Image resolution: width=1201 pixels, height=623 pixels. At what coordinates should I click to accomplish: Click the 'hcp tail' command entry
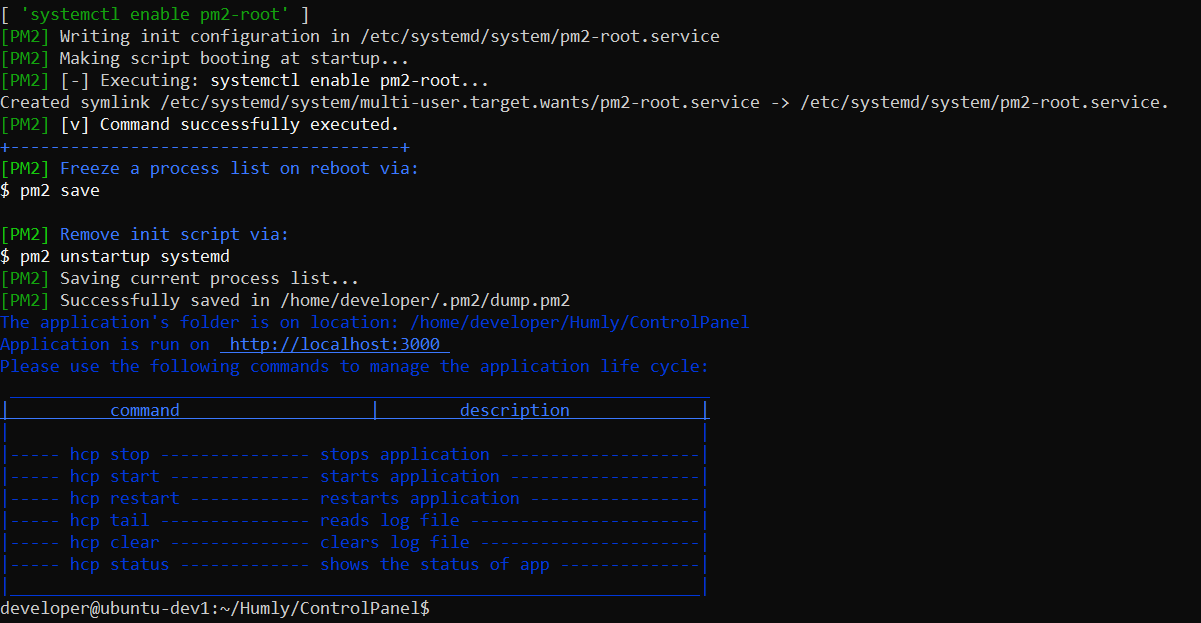107,519
